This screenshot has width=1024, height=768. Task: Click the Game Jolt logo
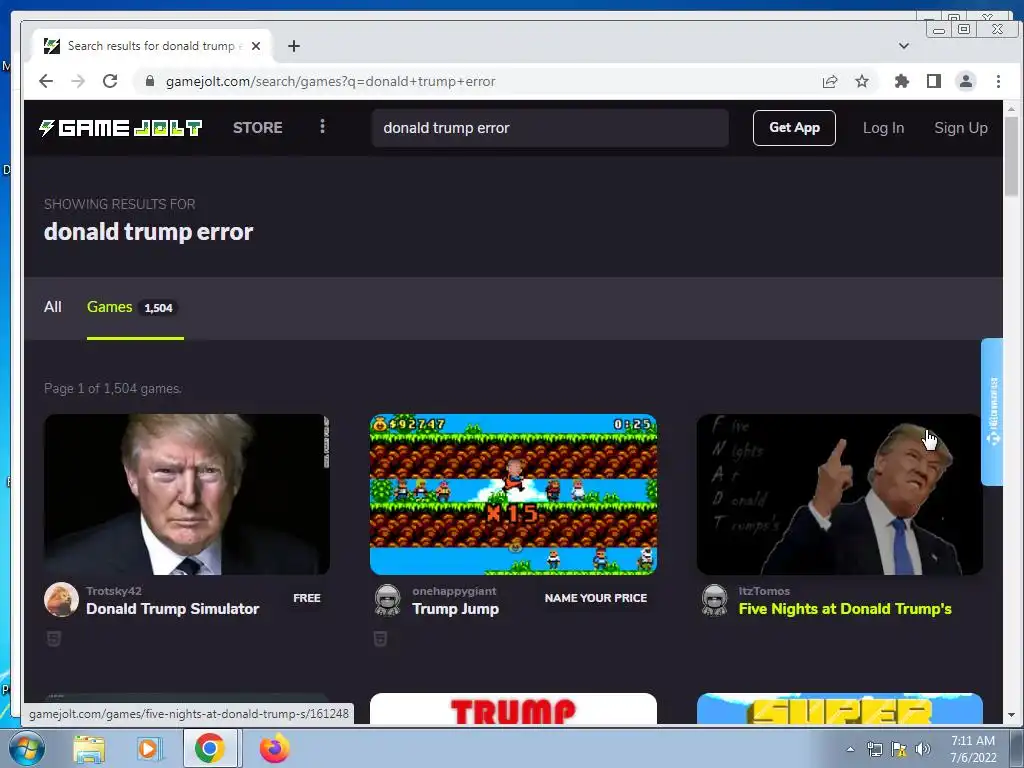(121, 128)
